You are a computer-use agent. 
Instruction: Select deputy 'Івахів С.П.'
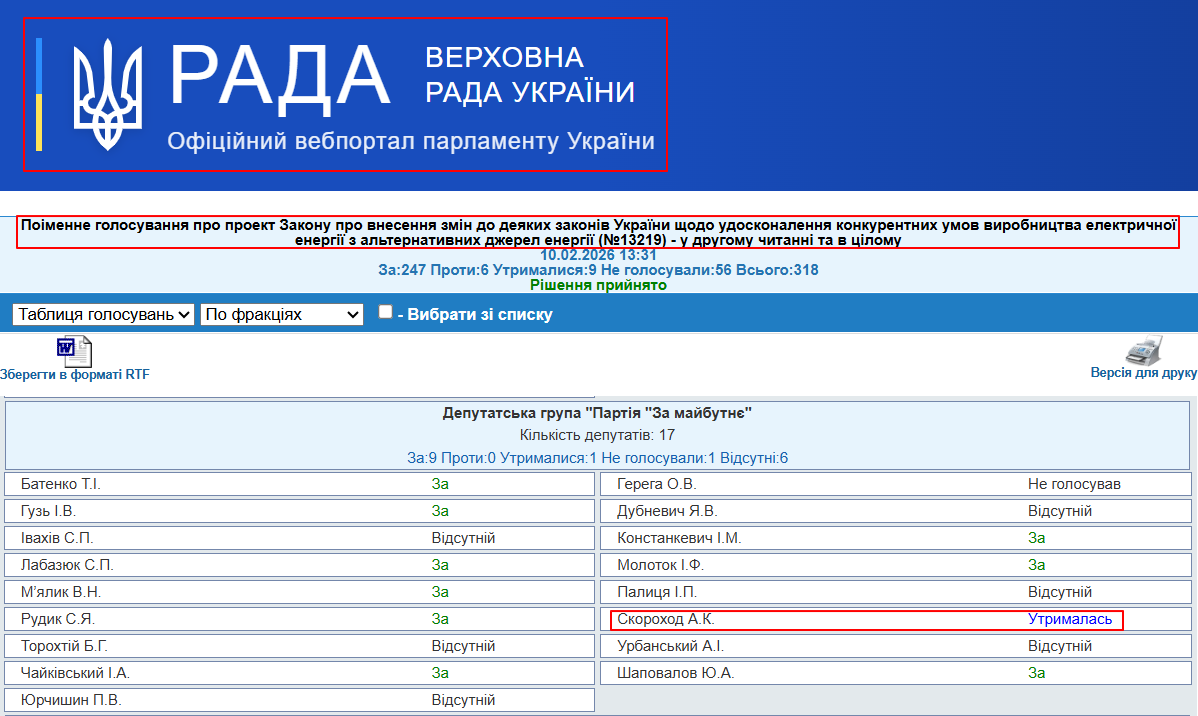[57, 538]
